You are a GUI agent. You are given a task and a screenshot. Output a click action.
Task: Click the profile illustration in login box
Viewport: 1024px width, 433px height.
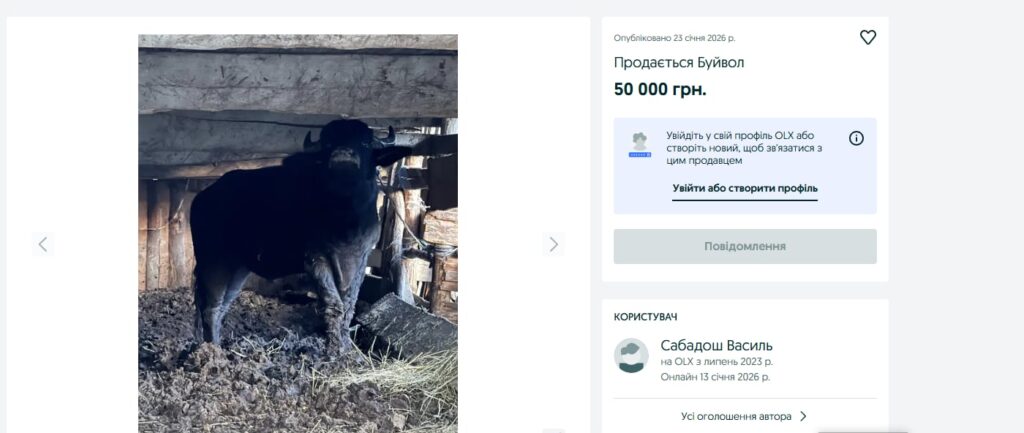pyautogui.click(x=639, y=145)
